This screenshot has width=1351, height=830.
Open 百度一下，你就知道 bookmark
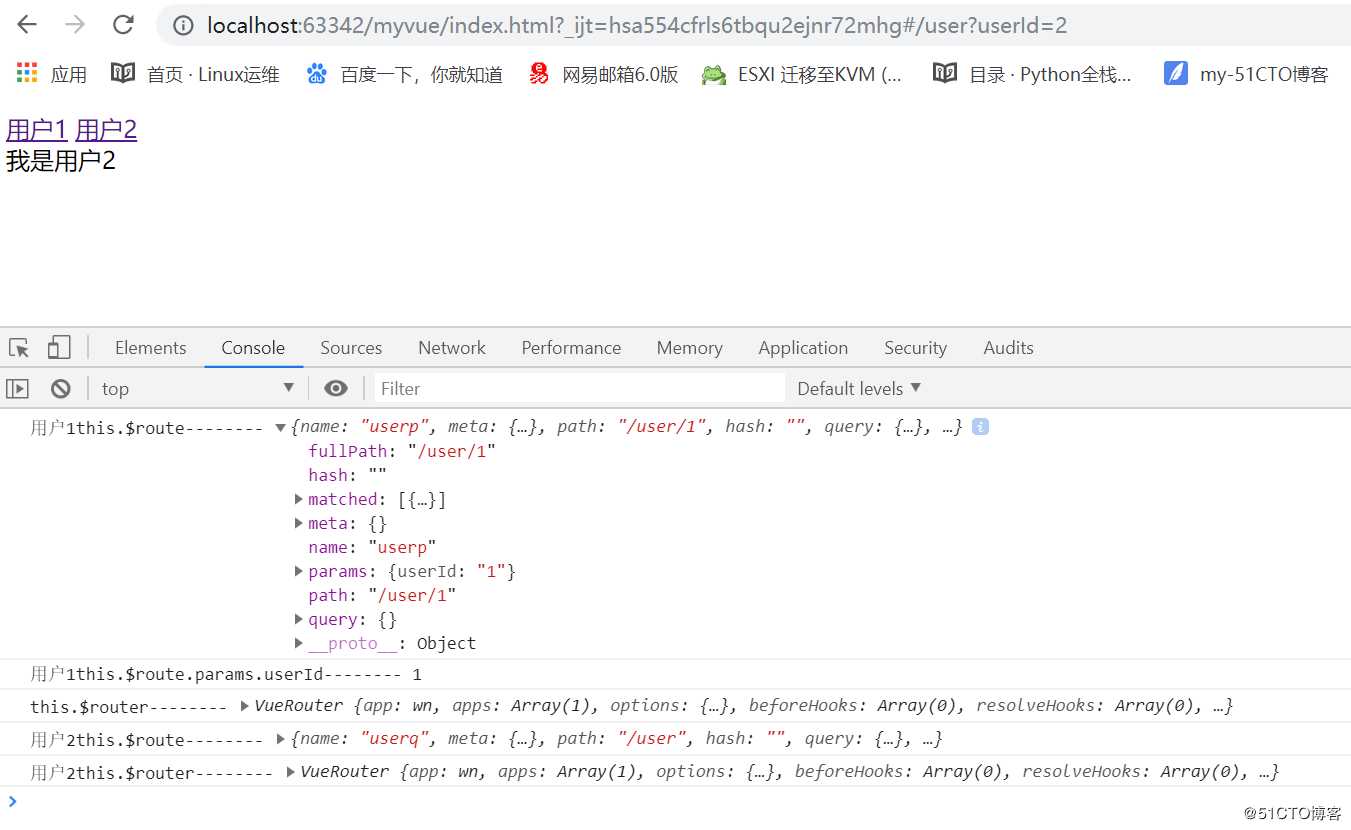[x=404, y=74]
